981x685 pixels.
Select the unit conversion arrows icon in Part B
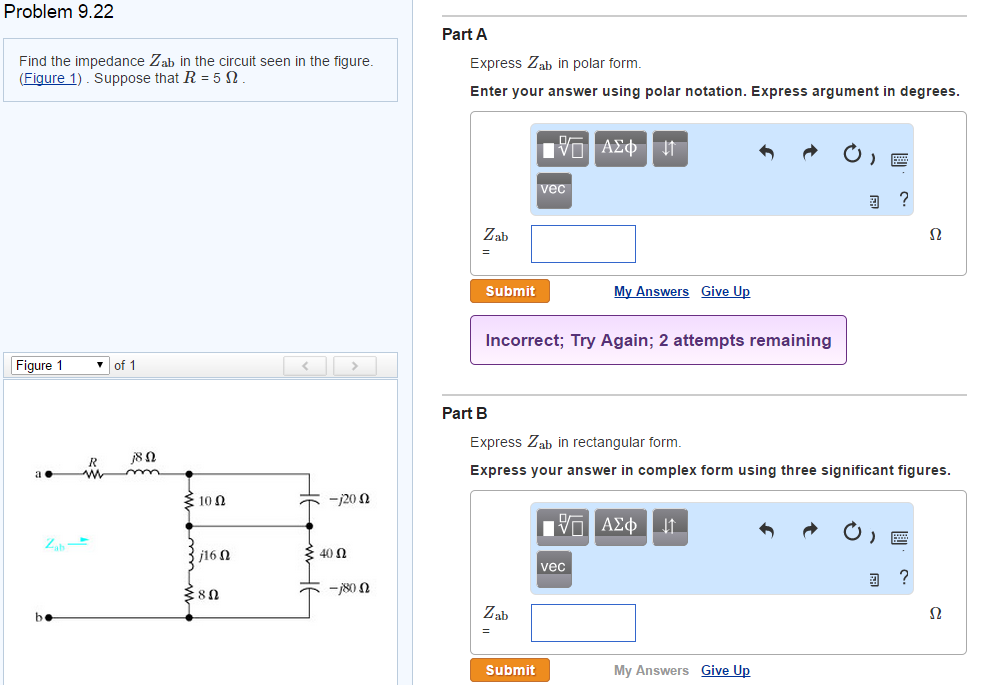coord(669,527)
